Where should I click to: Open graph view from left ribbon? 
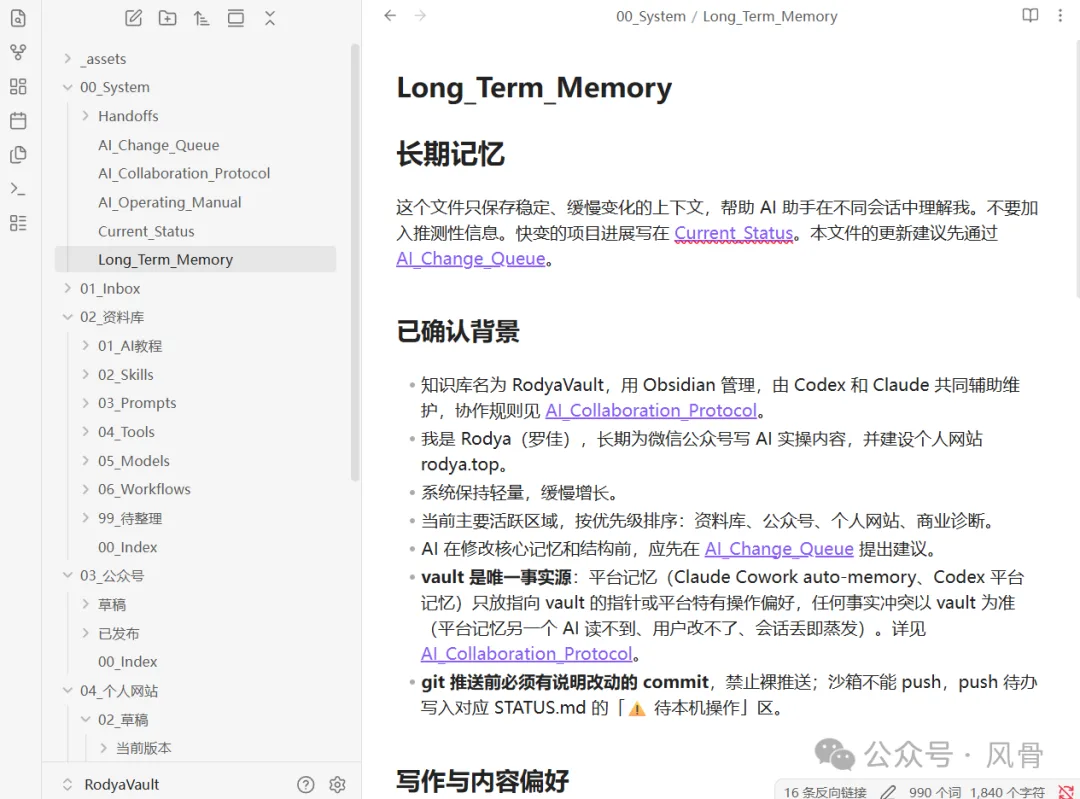click(19, 52)
